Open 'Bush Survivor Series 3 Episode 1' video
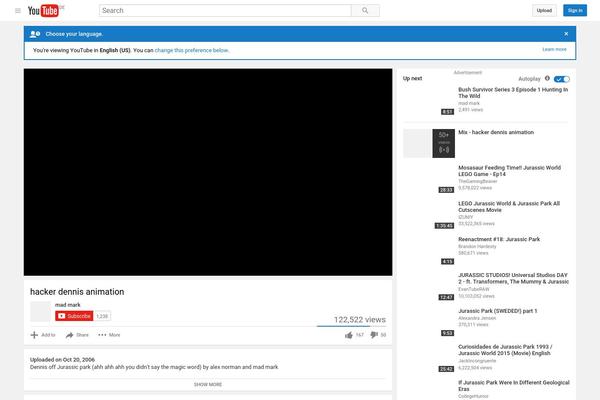This screenshot has height=400, width=600. coord(513,93)
